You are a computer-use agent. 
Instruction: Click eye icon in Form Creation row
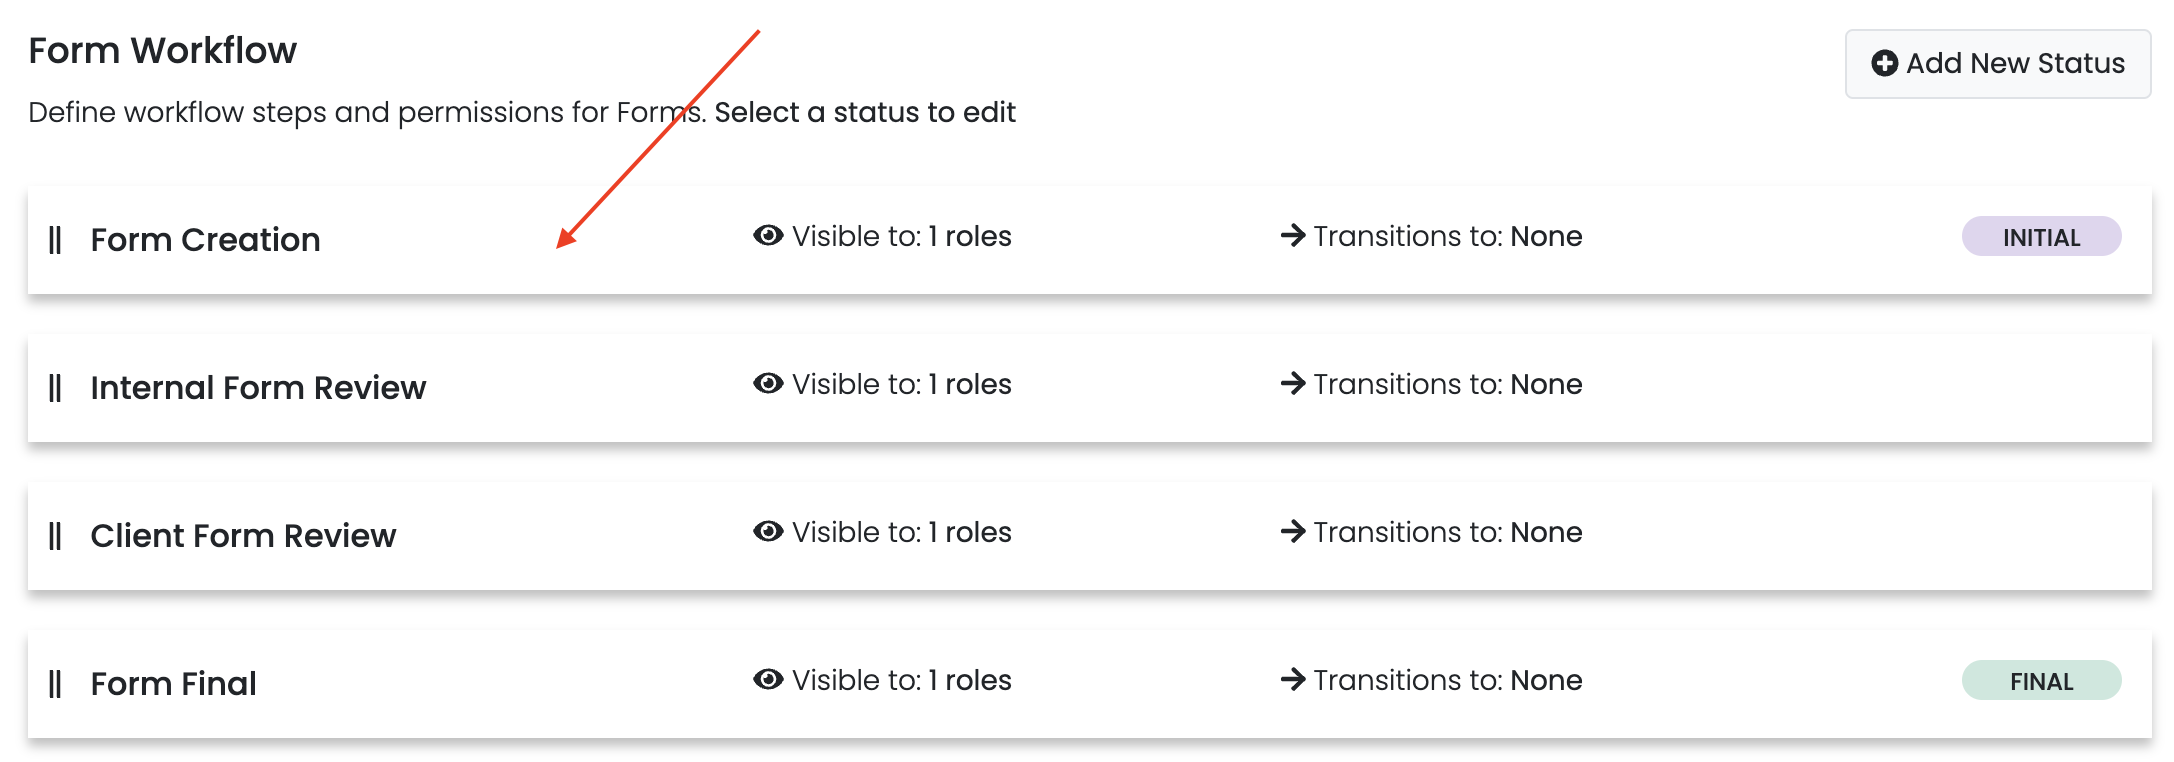click(768, 236)
